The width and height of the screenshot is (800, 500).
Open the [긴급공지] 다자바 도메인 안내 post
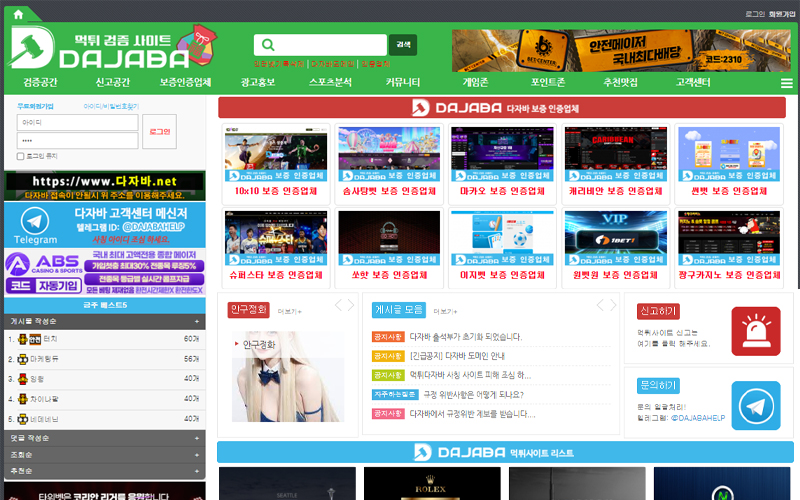457,356
